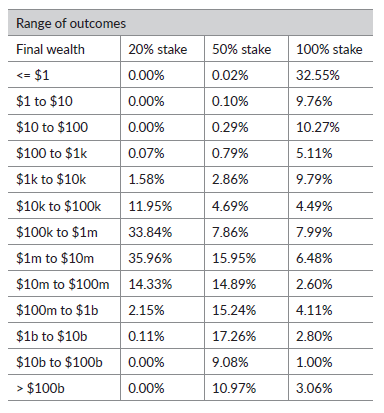The height and width of the screenshot is (413, 384).
Task: Select the $1 to $10 row label
Action: [44, 101]
